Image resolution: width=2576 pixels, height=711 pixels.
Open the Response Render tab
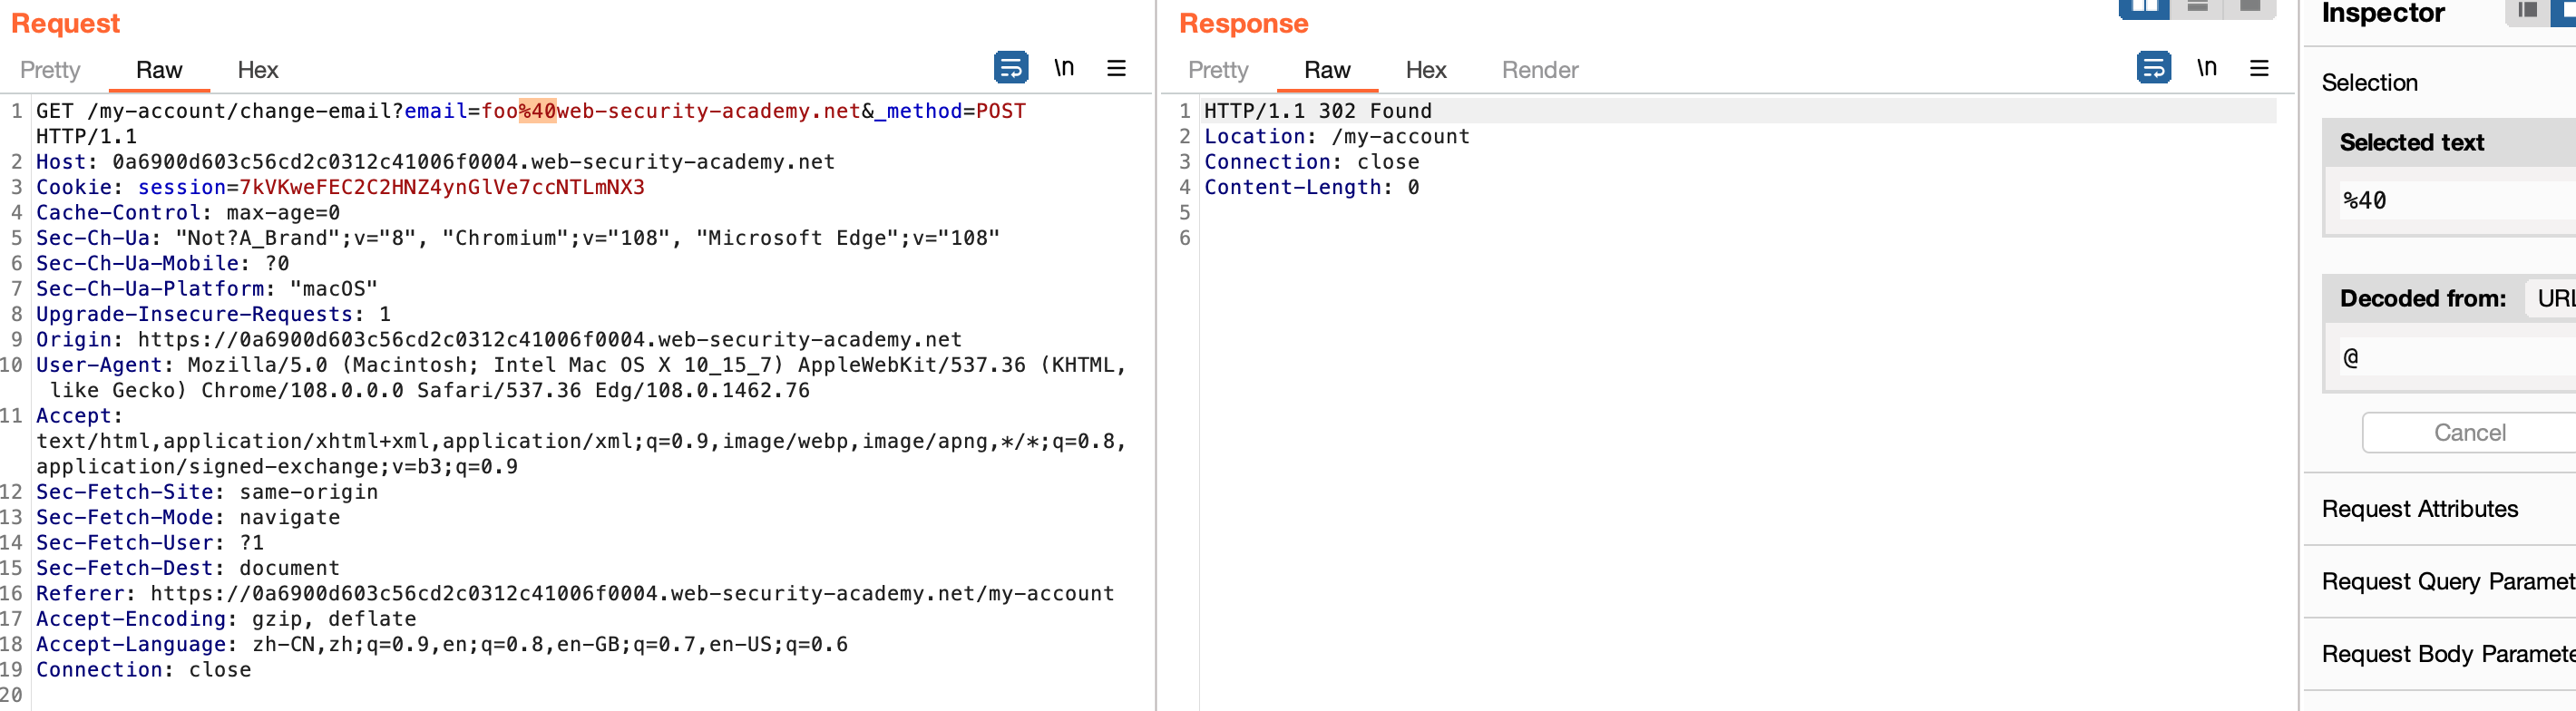pos(1540,70)
